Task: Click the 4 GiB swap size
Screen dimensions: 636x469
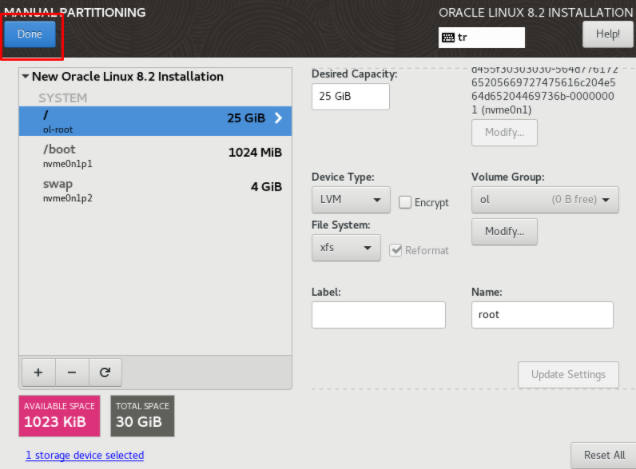Action: point(266,187)
